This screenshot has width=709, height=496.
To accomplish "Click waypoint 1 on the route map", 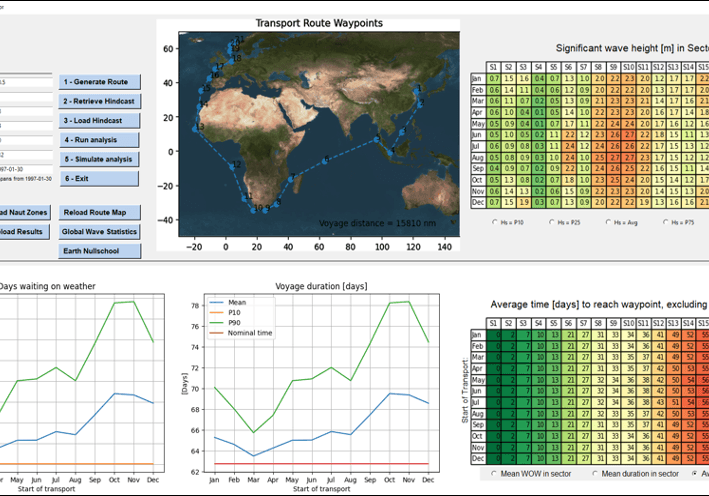I will 416,92.
